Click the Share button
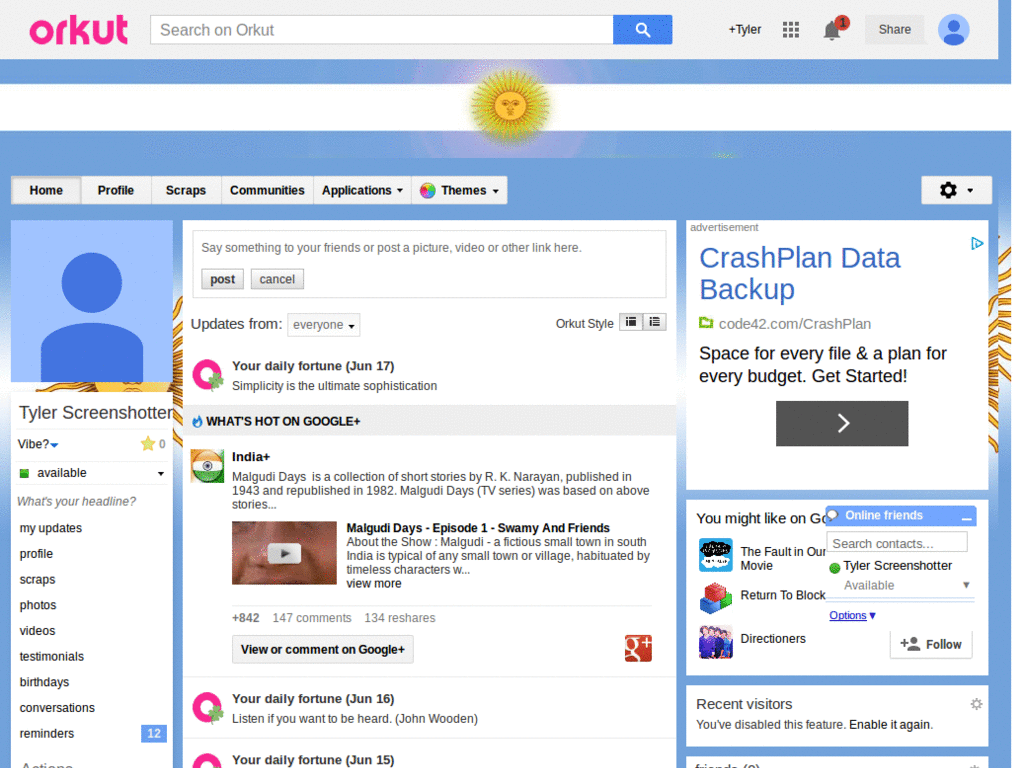The image size is (1024, 768). pos(894,29)
